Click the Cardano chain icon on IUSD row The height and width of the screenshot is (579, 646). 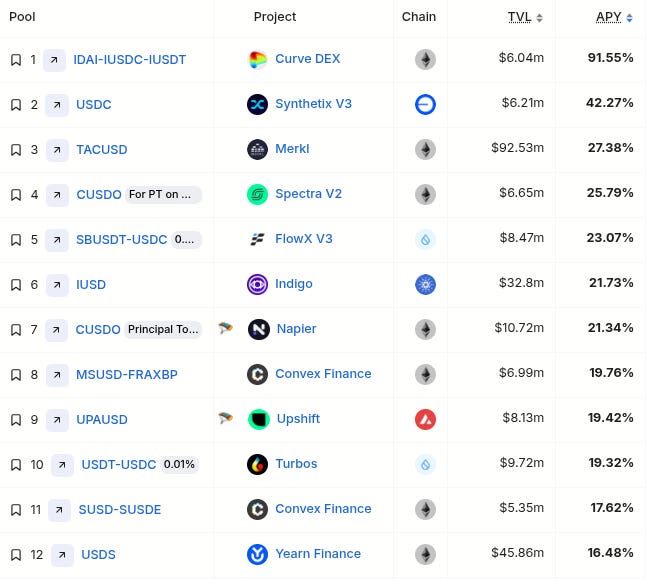[x=425, y=285]
